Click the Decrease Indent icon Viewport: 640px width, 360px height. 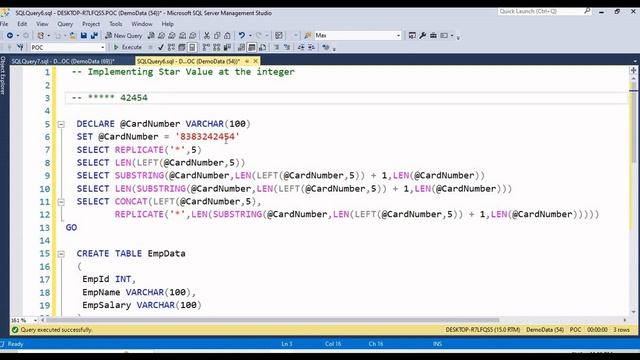301,47
